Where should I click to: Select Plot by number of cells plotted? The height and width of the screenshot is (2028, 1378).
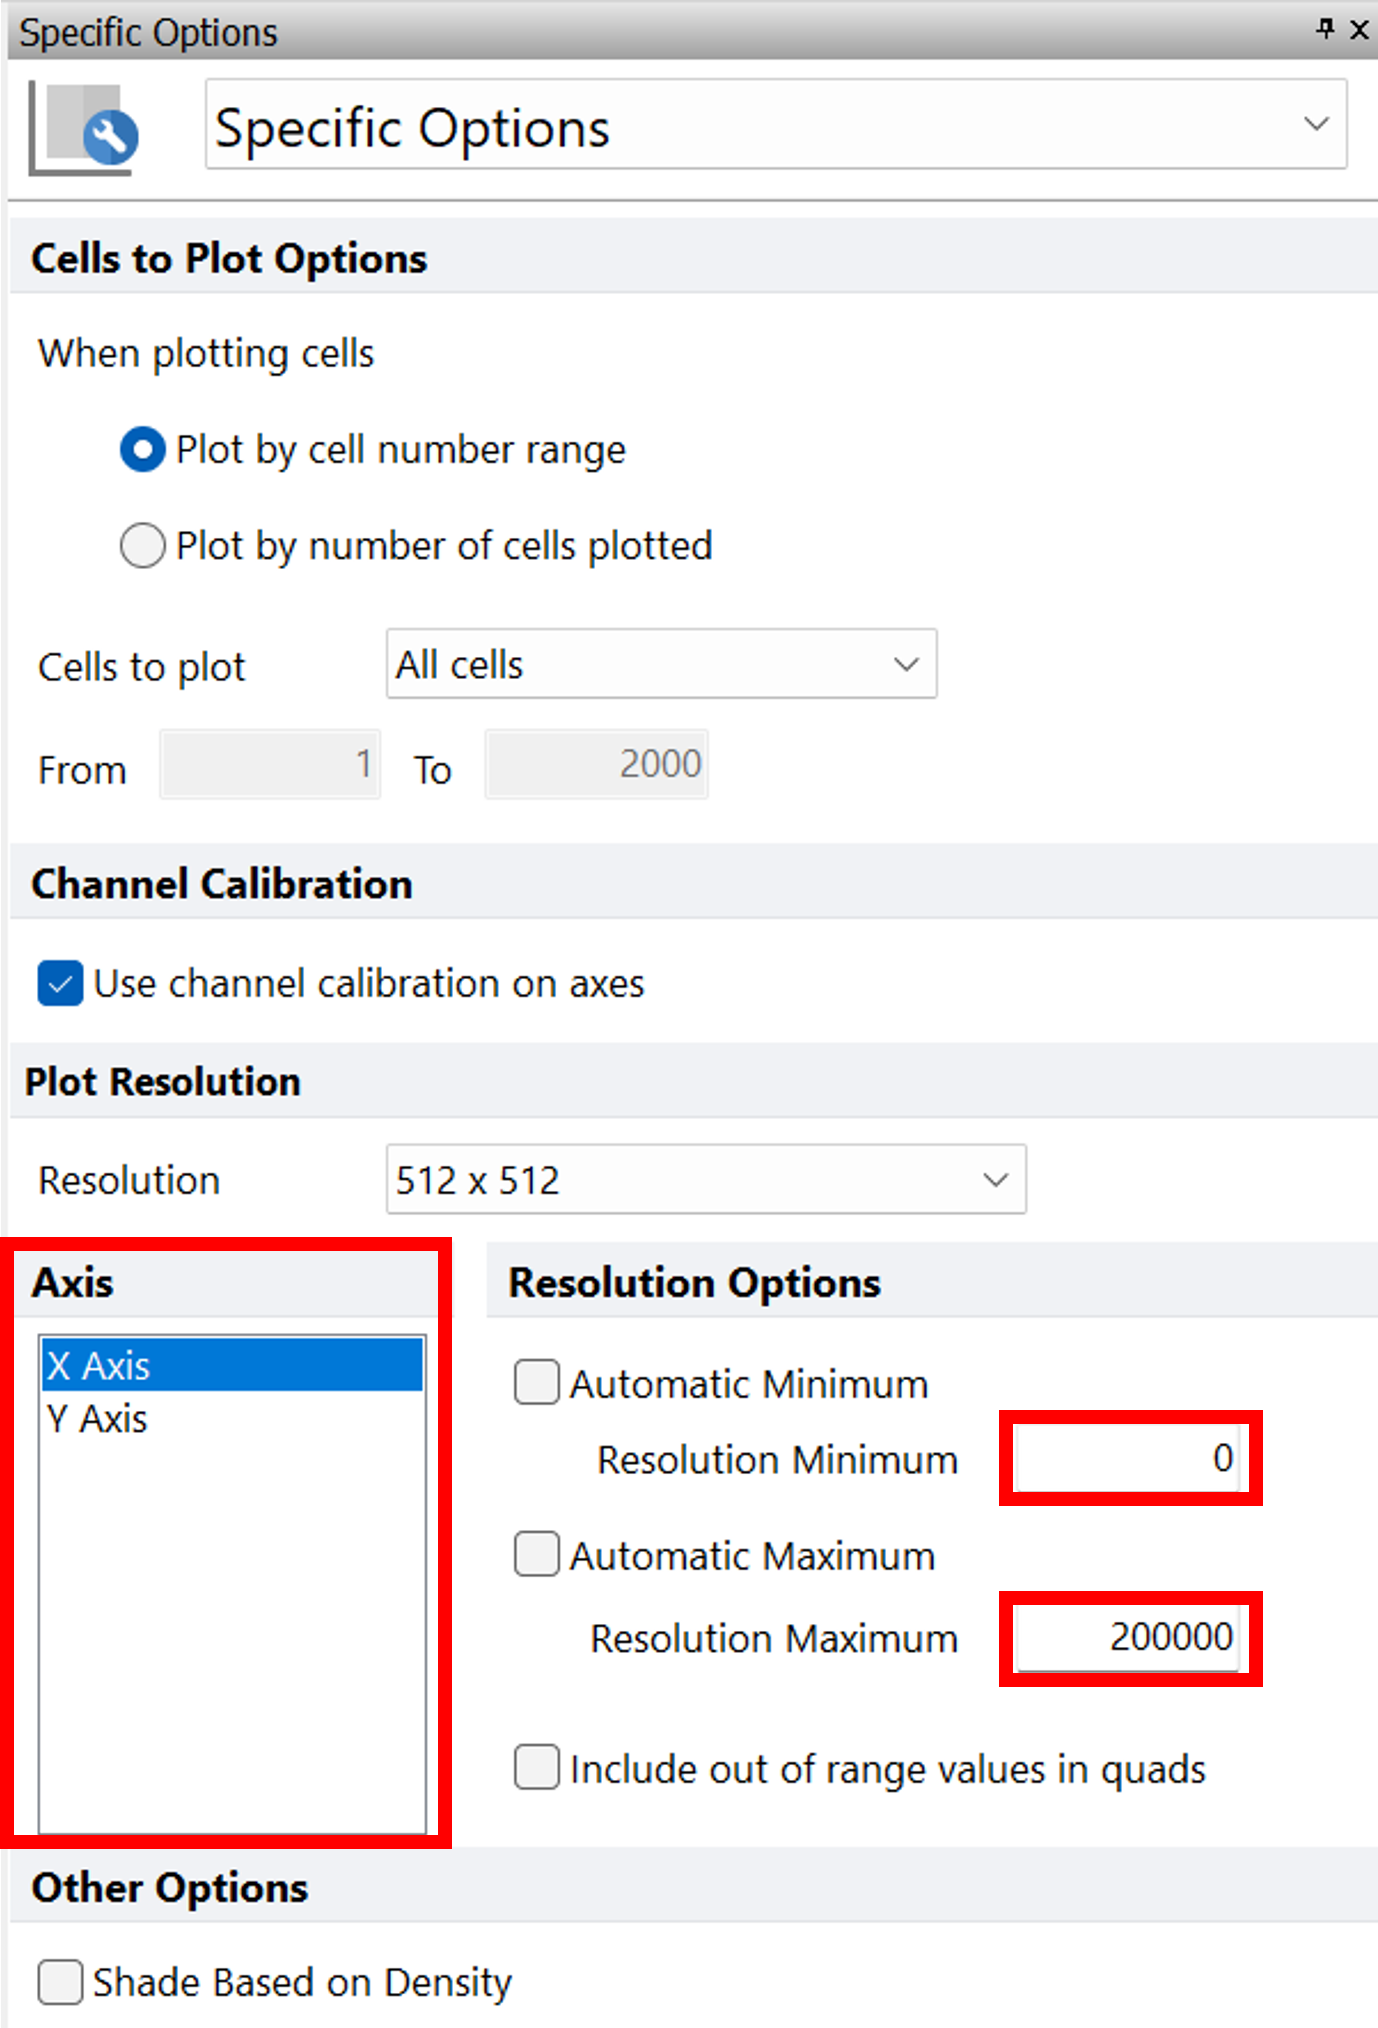[x=143, y=546]
